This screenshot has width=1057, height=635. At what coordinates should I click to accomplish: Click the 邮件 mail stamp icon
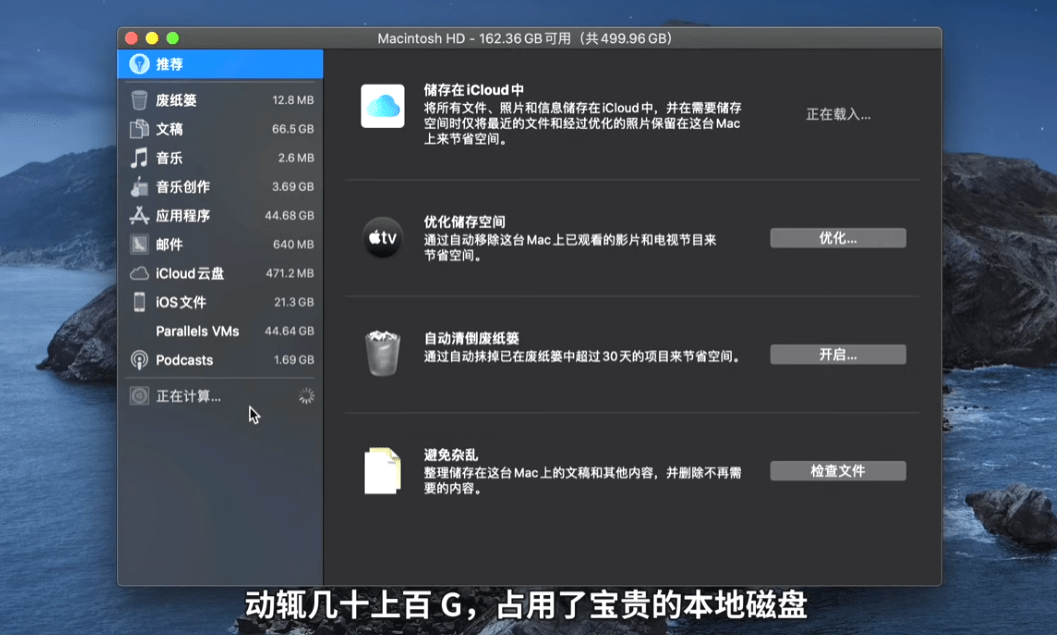pyautogui.click(x=139, y=244)
